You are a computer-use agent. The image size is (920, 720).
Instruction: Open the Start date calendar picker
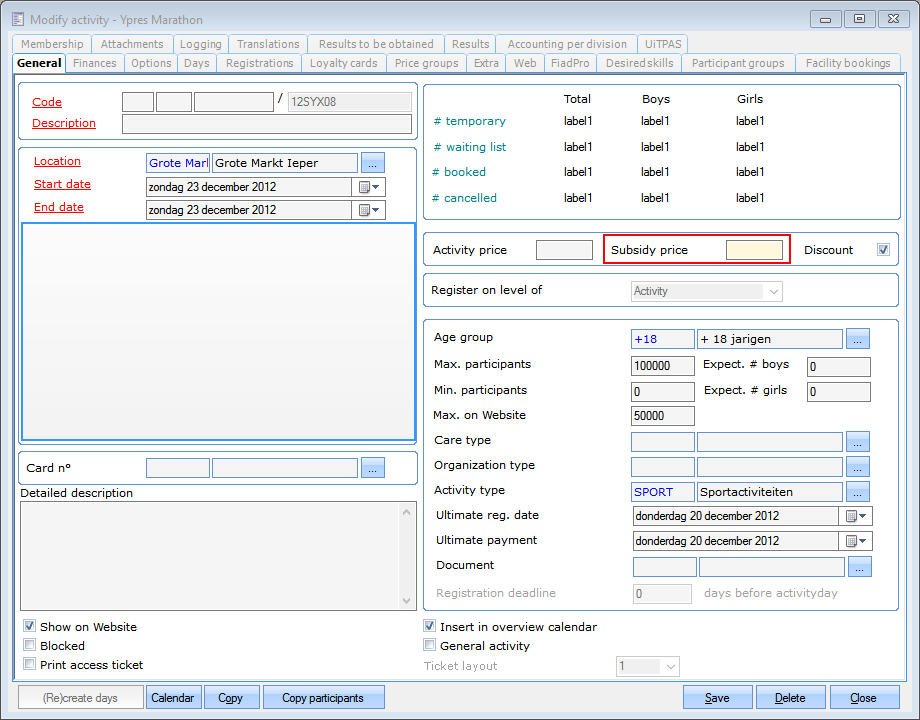(369, 187)
